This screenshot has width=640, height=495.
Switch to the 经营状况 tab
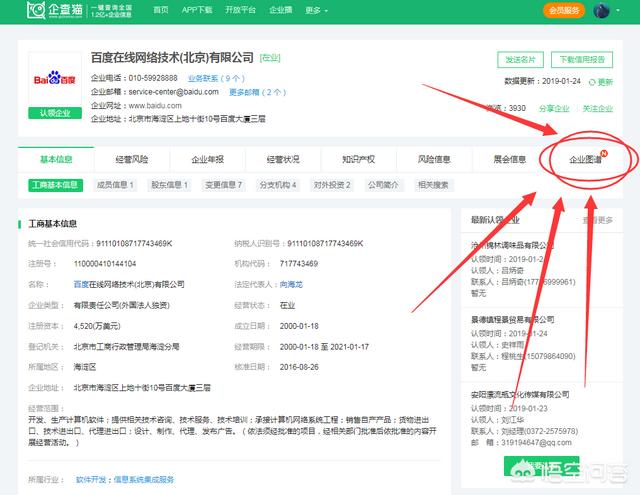[283, 160]
